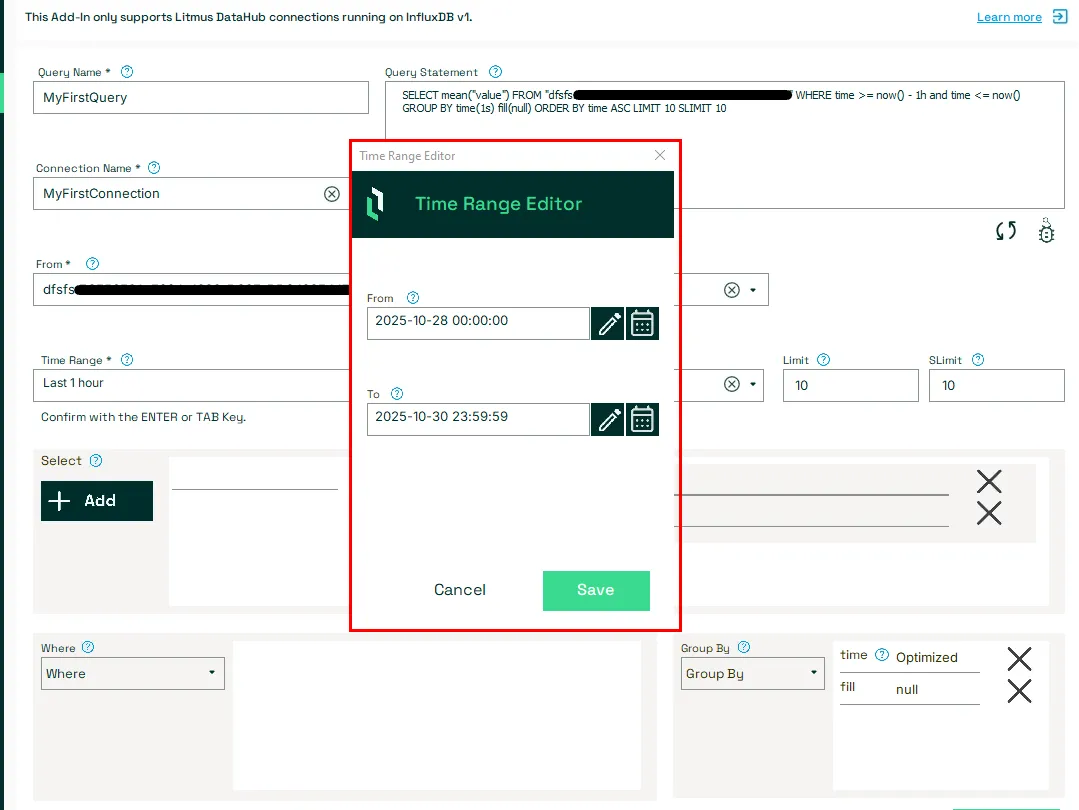The width and height of the screenshot is (1079, 810).
Task: Open the pencil editor for the To date
Action: tap(608, 420)
